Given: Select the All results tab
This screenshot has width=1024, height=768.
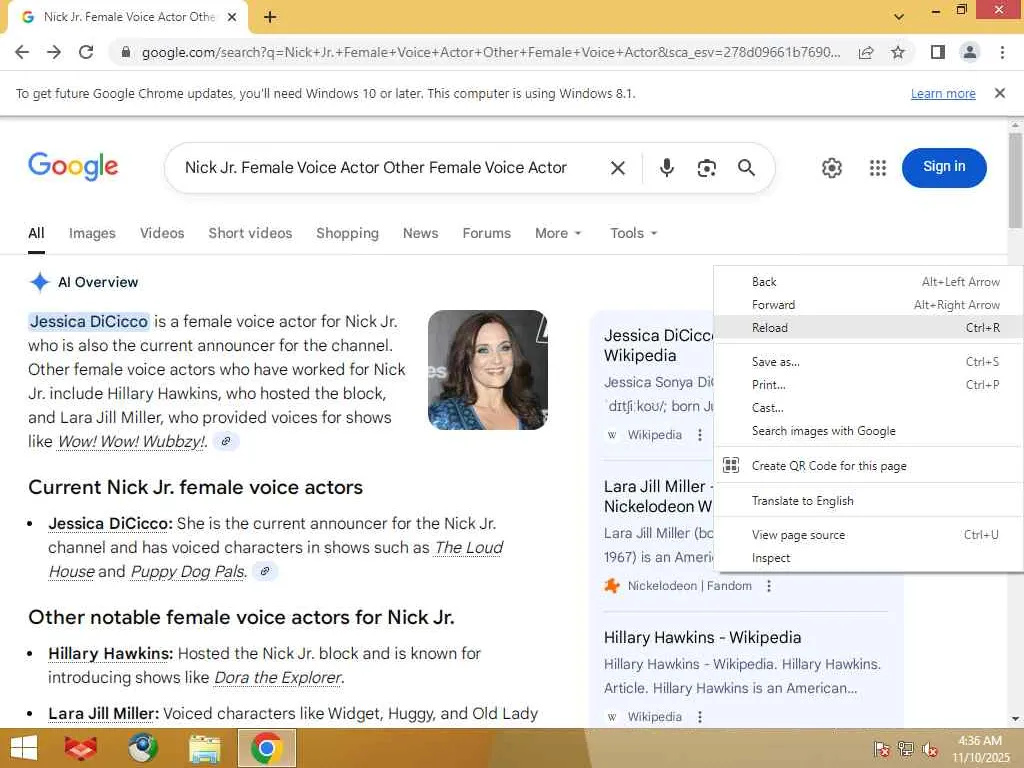Looking at the screenshot, I should pyautogui.click(x=37, y=233).
